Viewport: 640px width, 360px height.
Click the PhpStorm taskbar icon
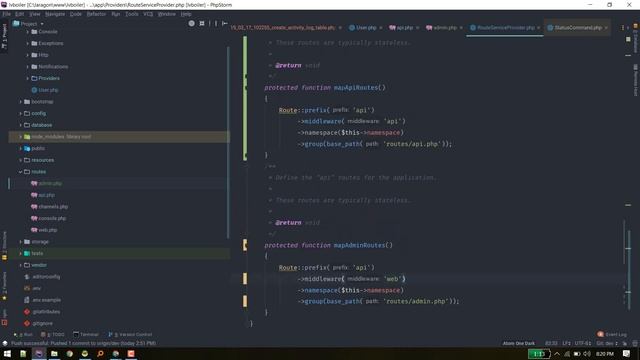[39, 354]
